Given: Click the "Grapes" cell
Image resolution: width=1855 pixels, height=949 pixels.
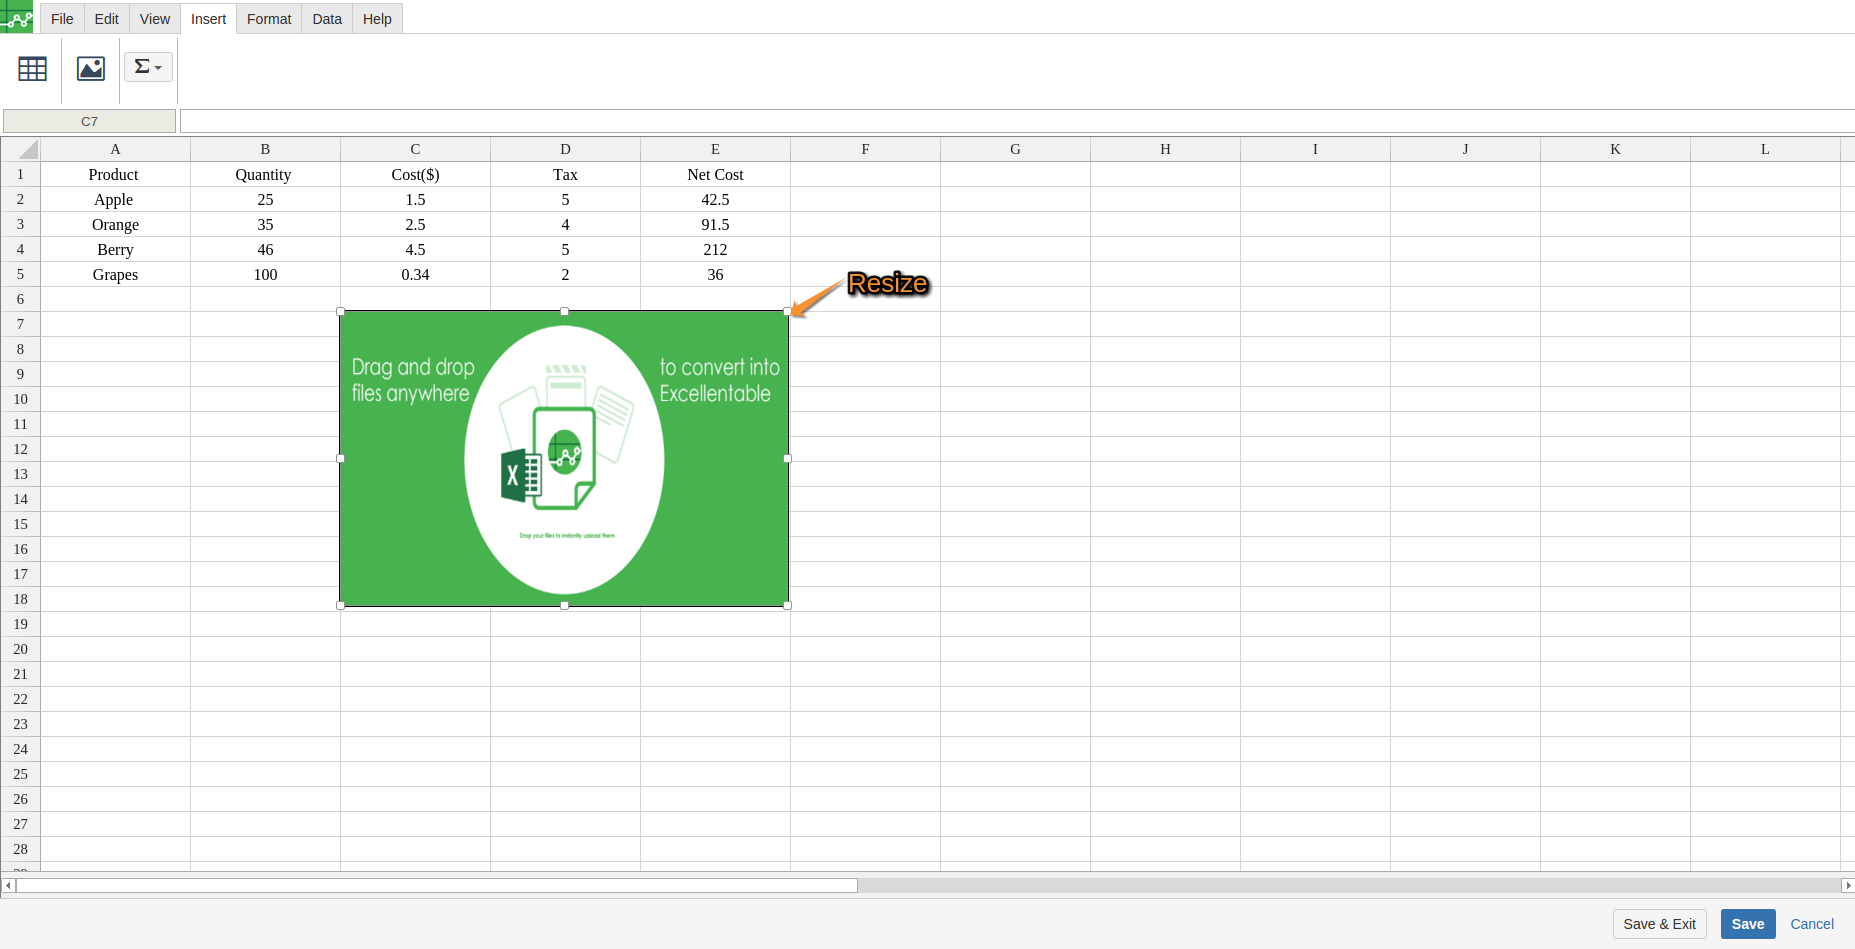Looking at the screenshot, I should [115, 274].
